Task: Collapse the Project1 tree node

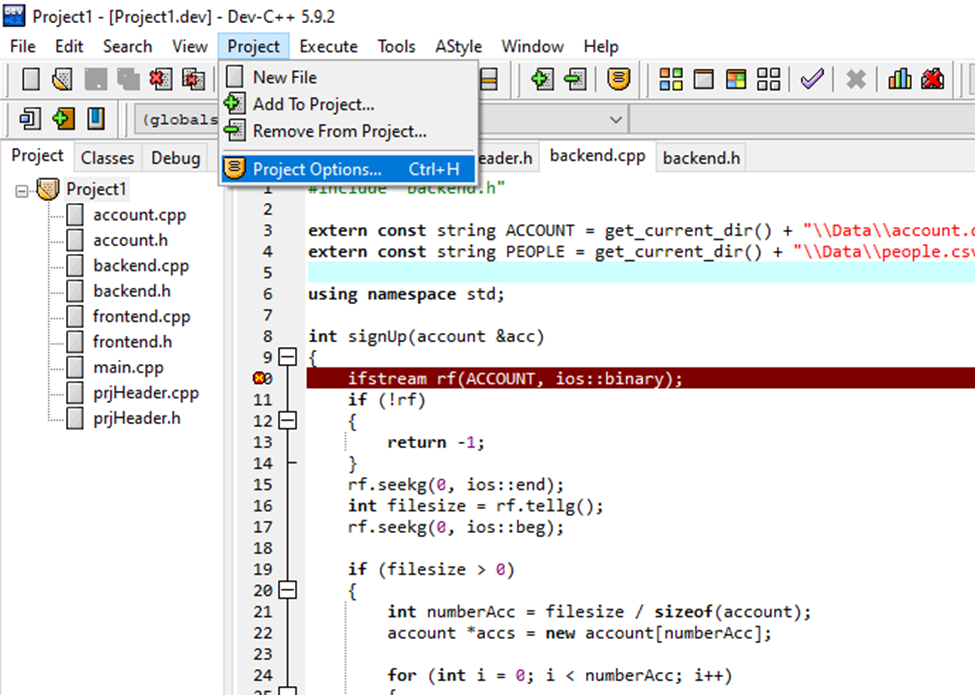Action: [x=22, y=191]
